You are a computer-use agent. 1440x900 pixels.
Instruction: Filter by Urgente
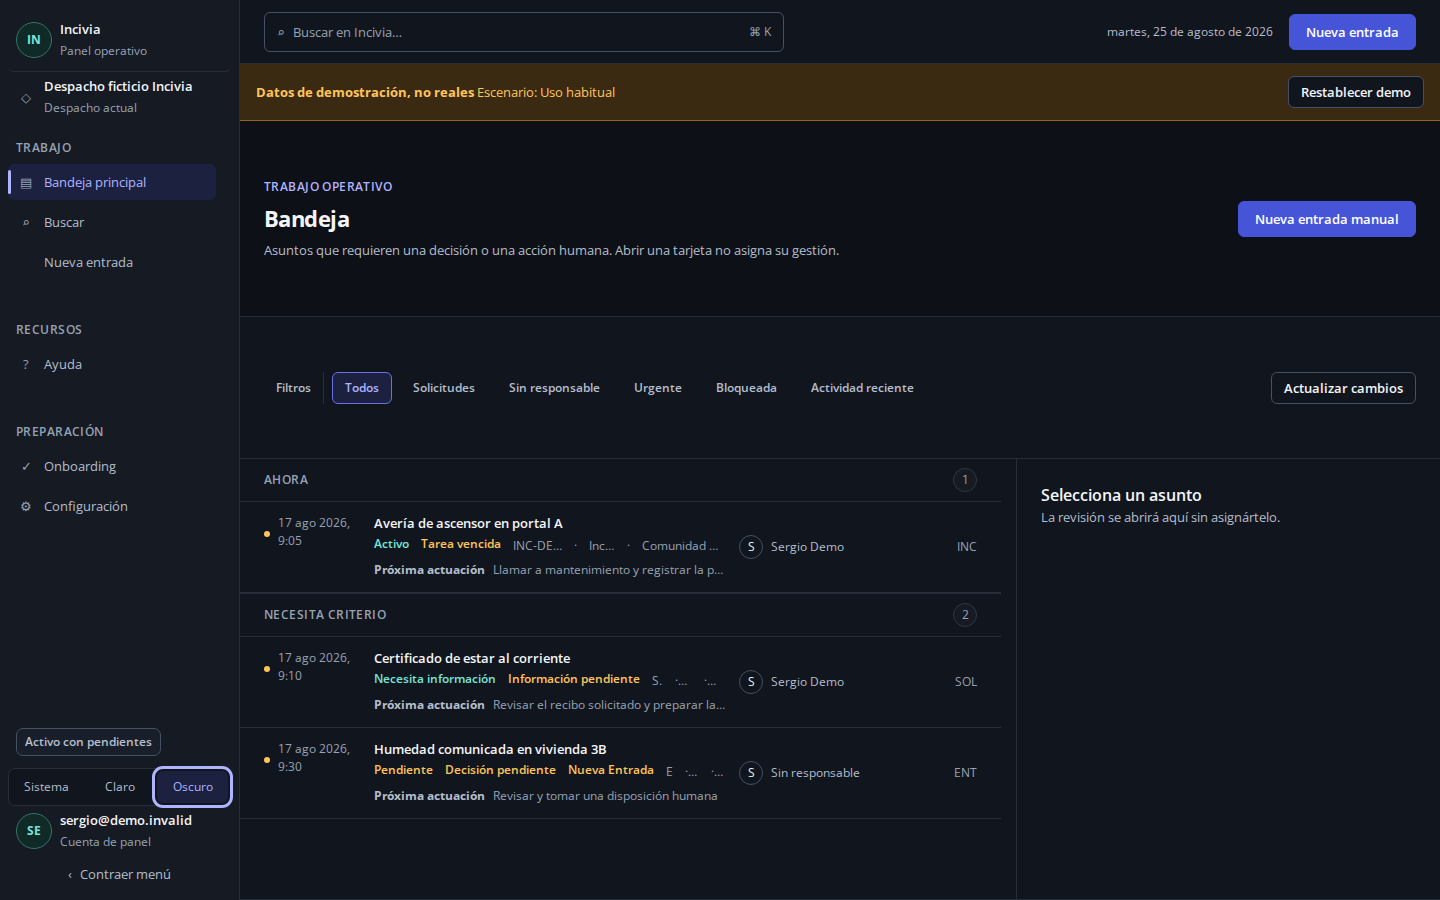pos(658,388)
